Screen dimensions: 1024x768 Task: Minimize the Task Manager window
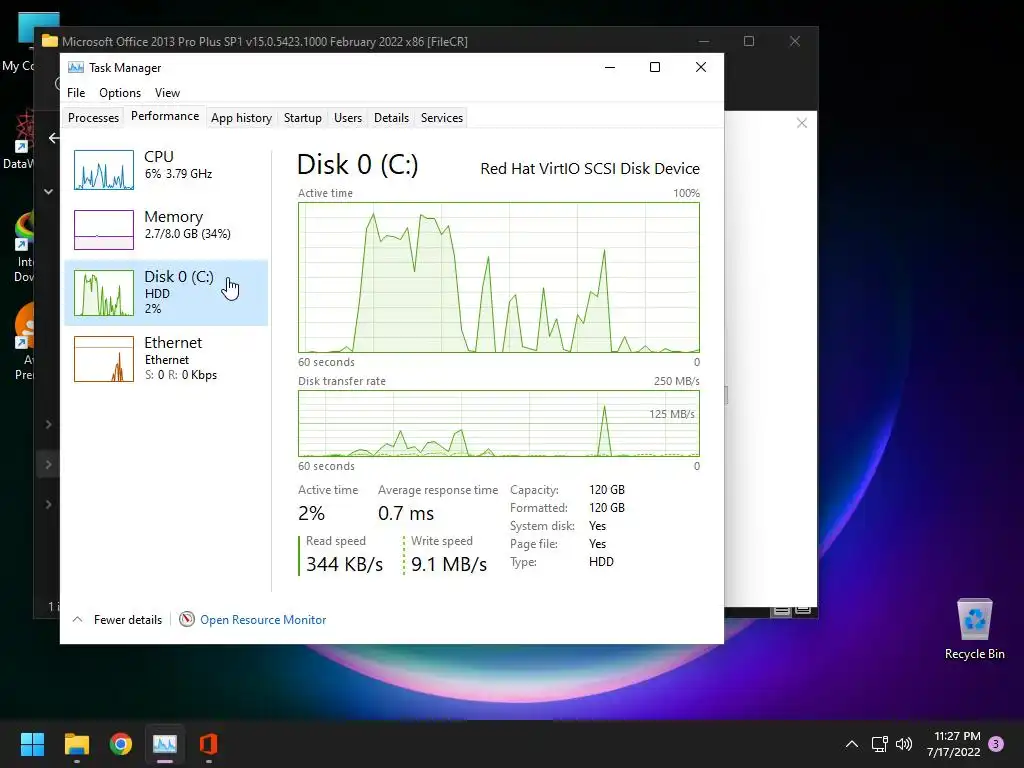[x=610, y=67]
